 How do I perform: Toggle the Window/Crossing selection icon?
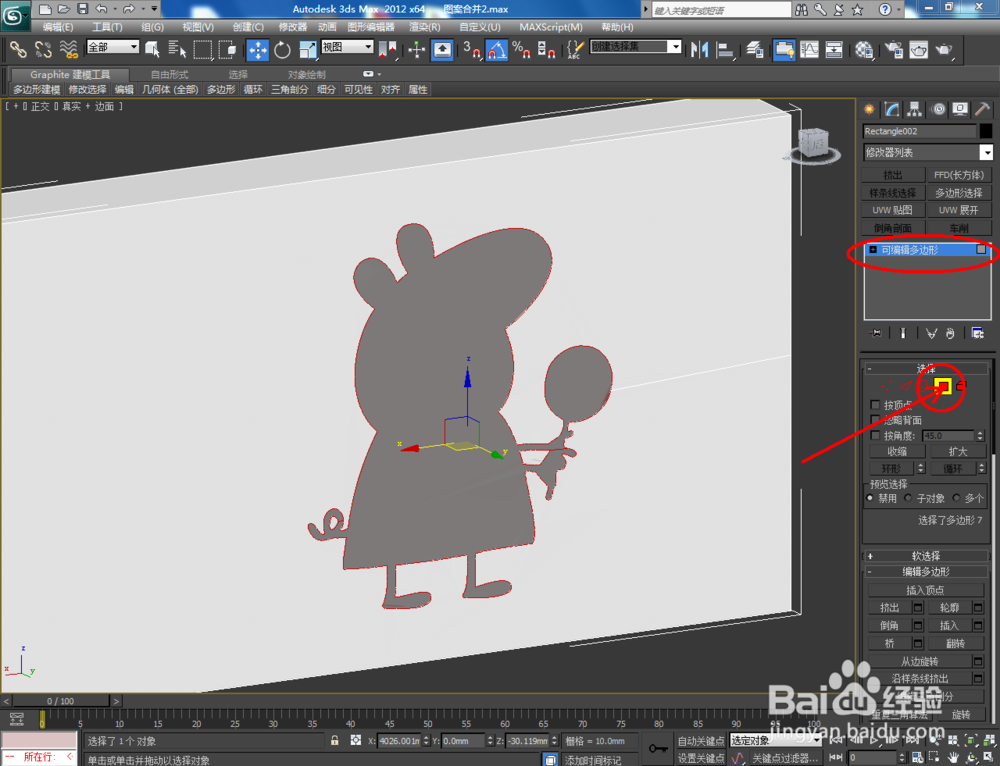(x=227, y=49)
